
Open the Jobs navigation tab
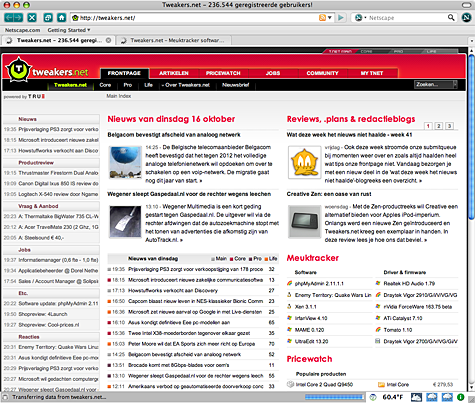pos(273,73)
